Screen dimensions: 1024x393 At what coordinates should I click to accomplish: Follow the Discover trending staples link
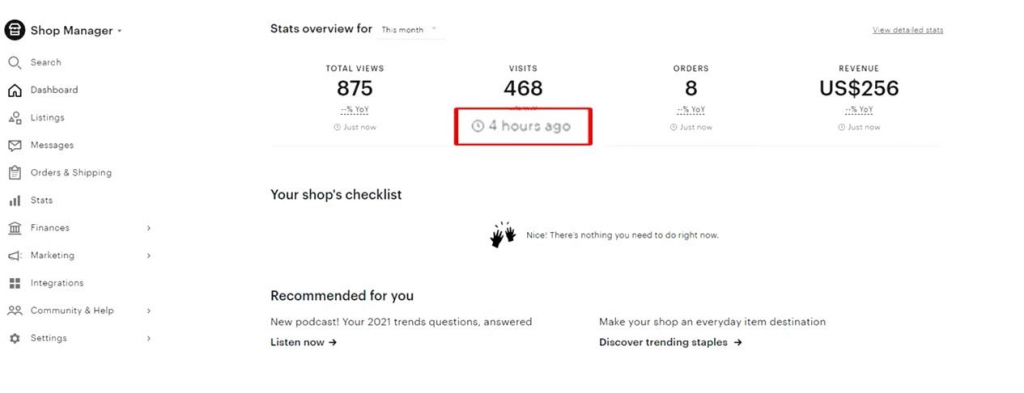click(671, 342)
